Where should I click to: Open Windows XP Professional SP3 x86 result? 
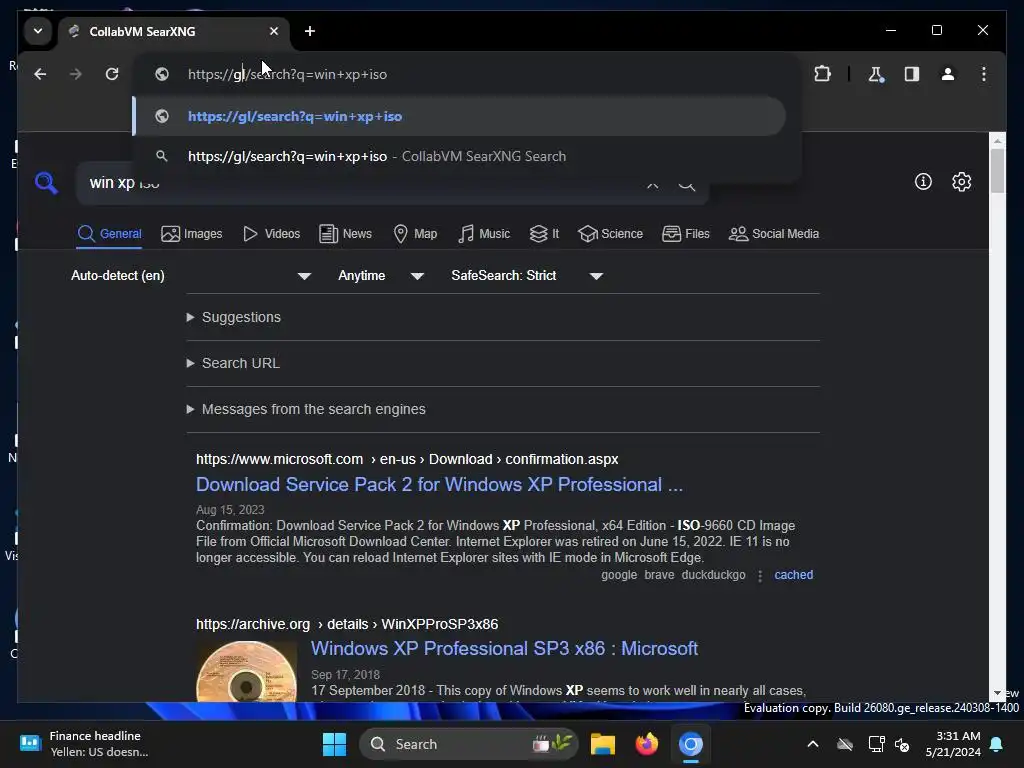504,648
